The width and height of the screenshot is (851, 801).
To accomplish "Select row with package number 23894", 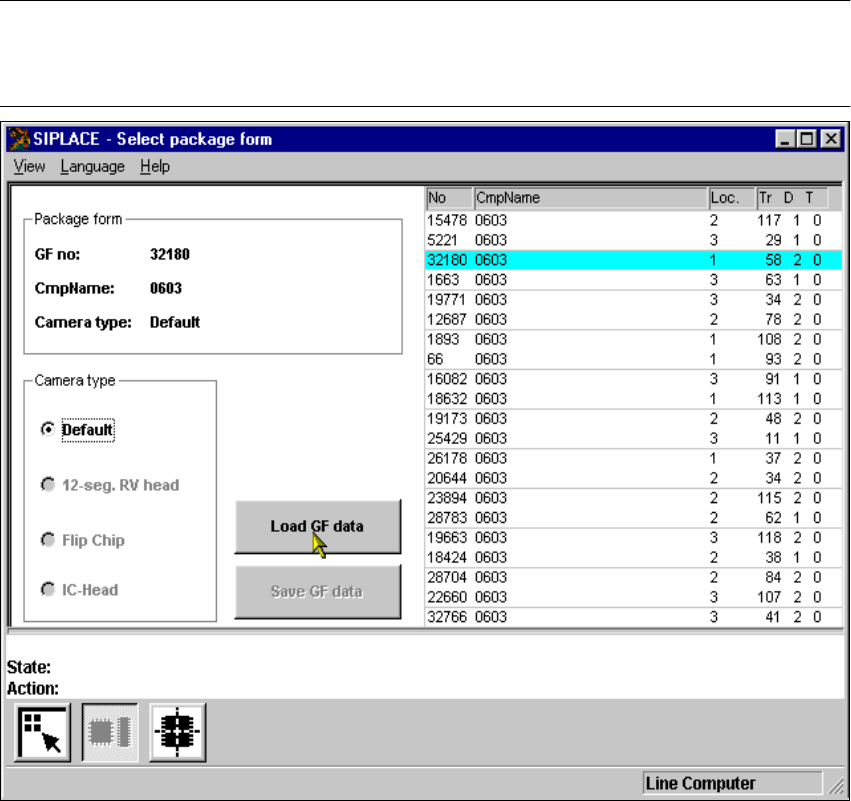I will click(633, 498).
